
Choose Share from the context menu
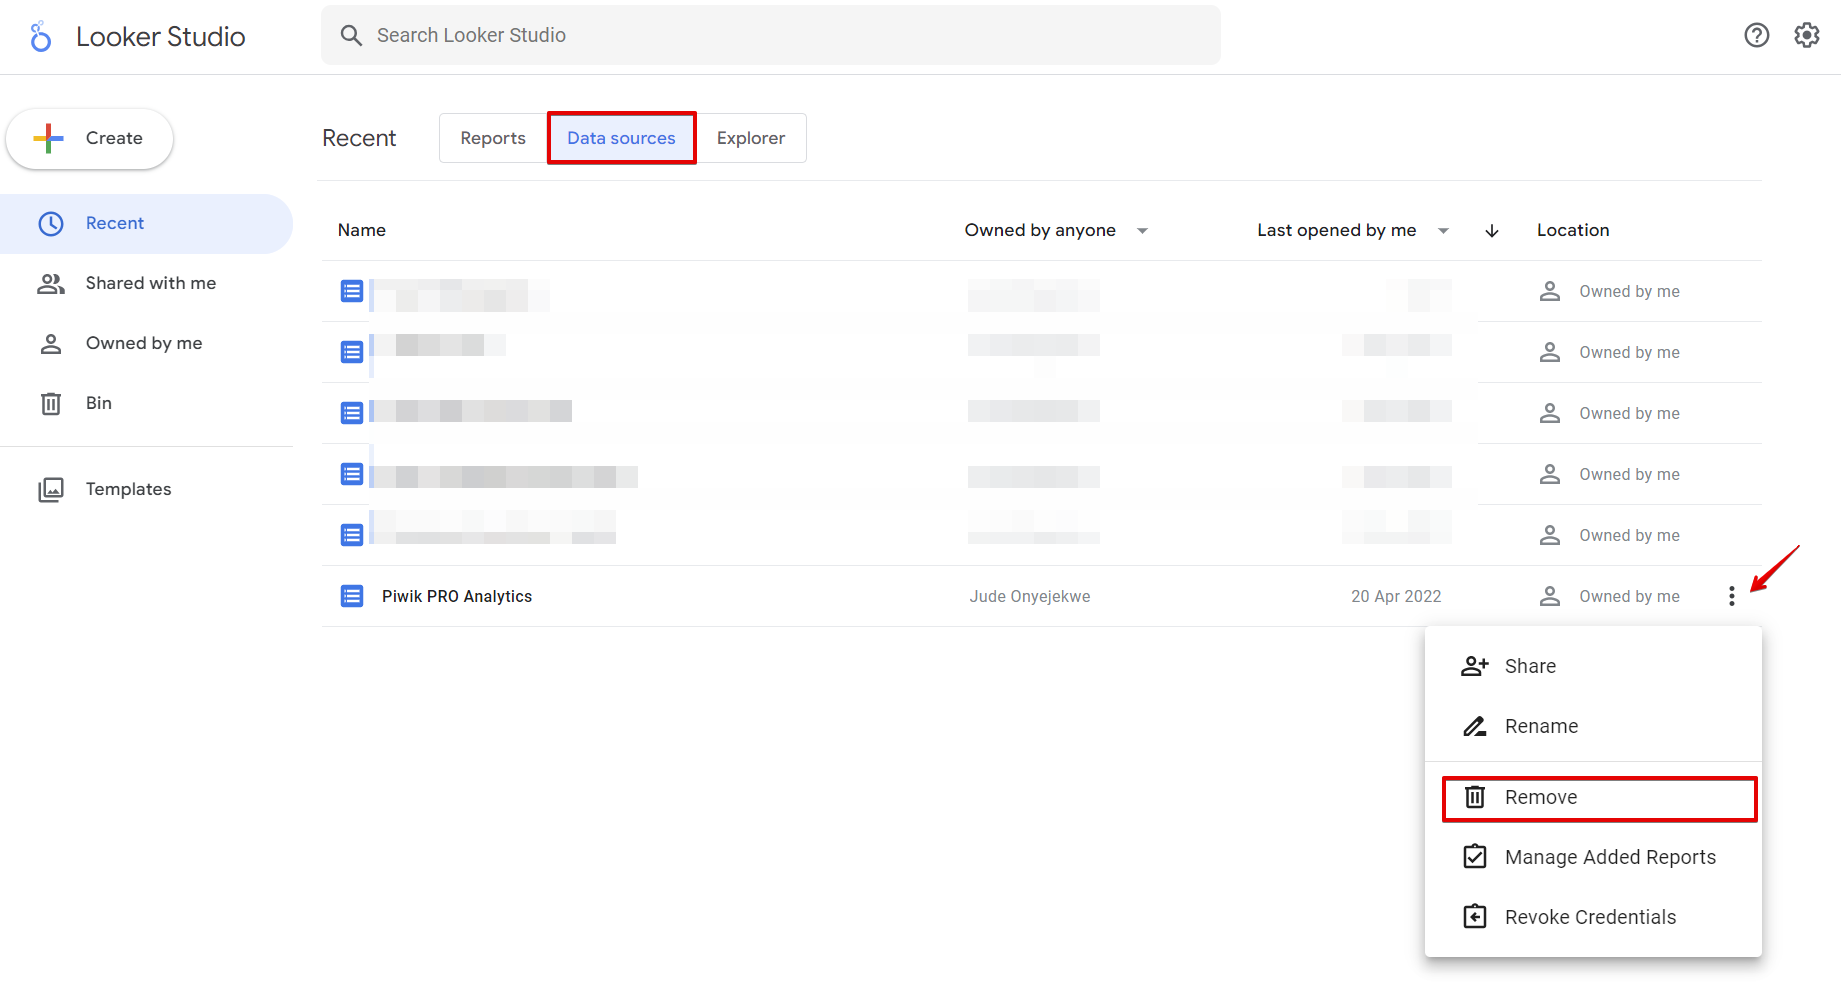[x=1593, y=666]
